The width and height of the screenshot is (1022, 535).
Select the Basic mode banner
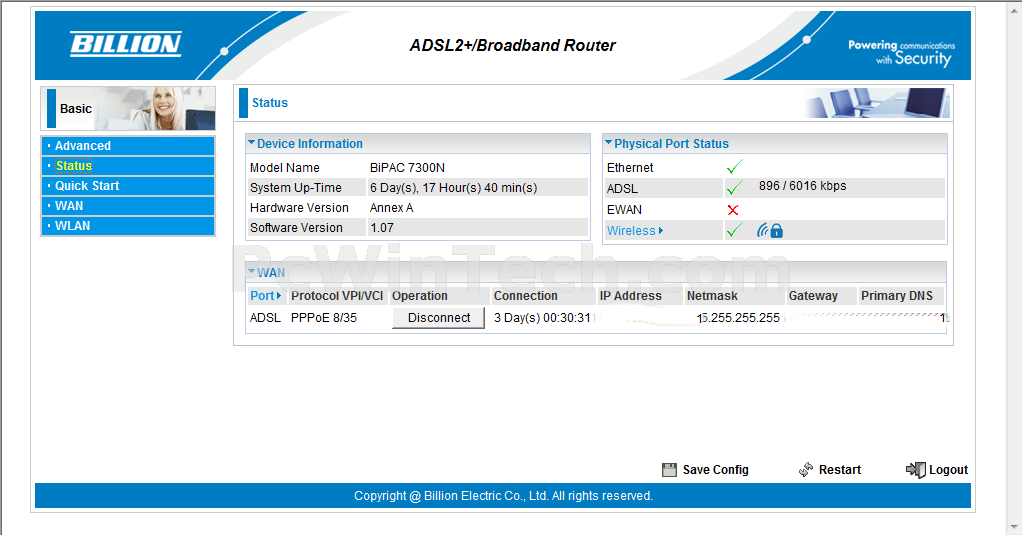click(x=128, y=108)
